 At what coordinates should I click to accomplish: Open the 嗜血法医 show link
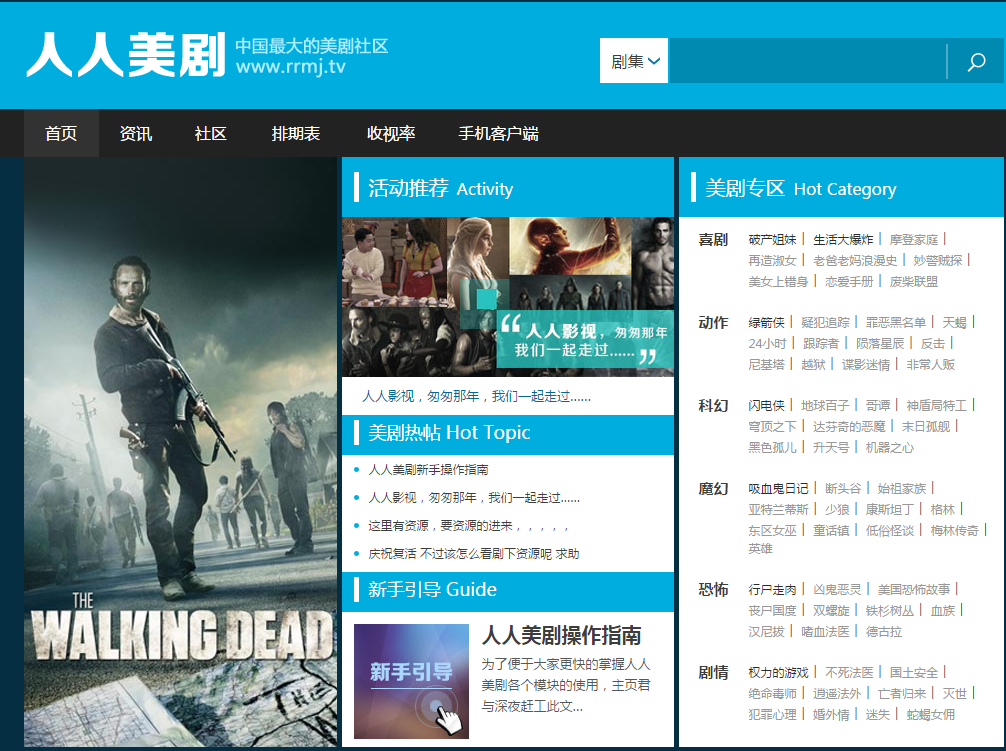coord(825,632)
